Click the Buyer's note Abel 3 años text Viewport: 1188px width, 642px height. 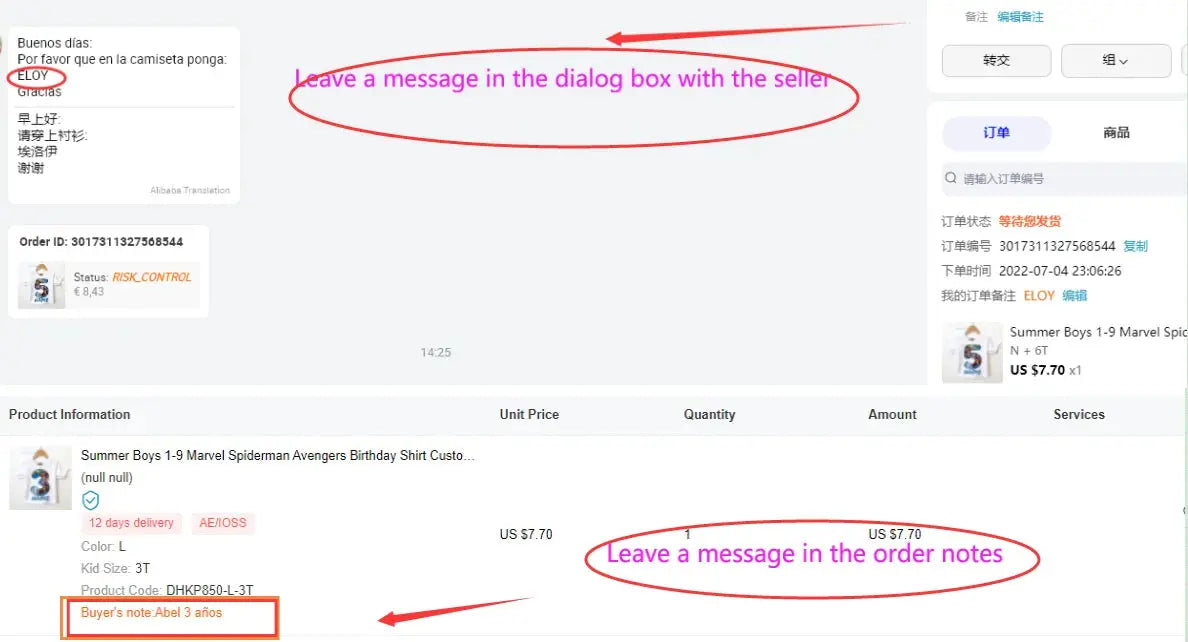click(152, 612)
